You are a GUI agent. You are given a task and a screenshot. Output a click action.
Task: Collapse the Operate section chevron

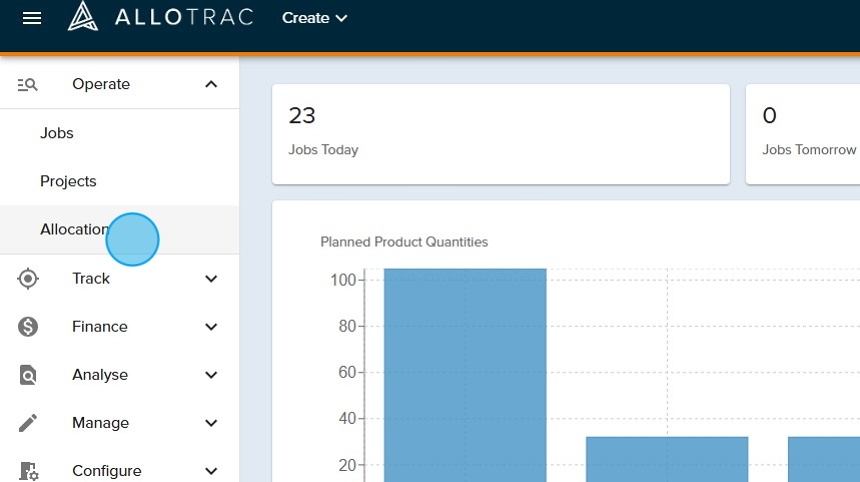click(211, 85)
